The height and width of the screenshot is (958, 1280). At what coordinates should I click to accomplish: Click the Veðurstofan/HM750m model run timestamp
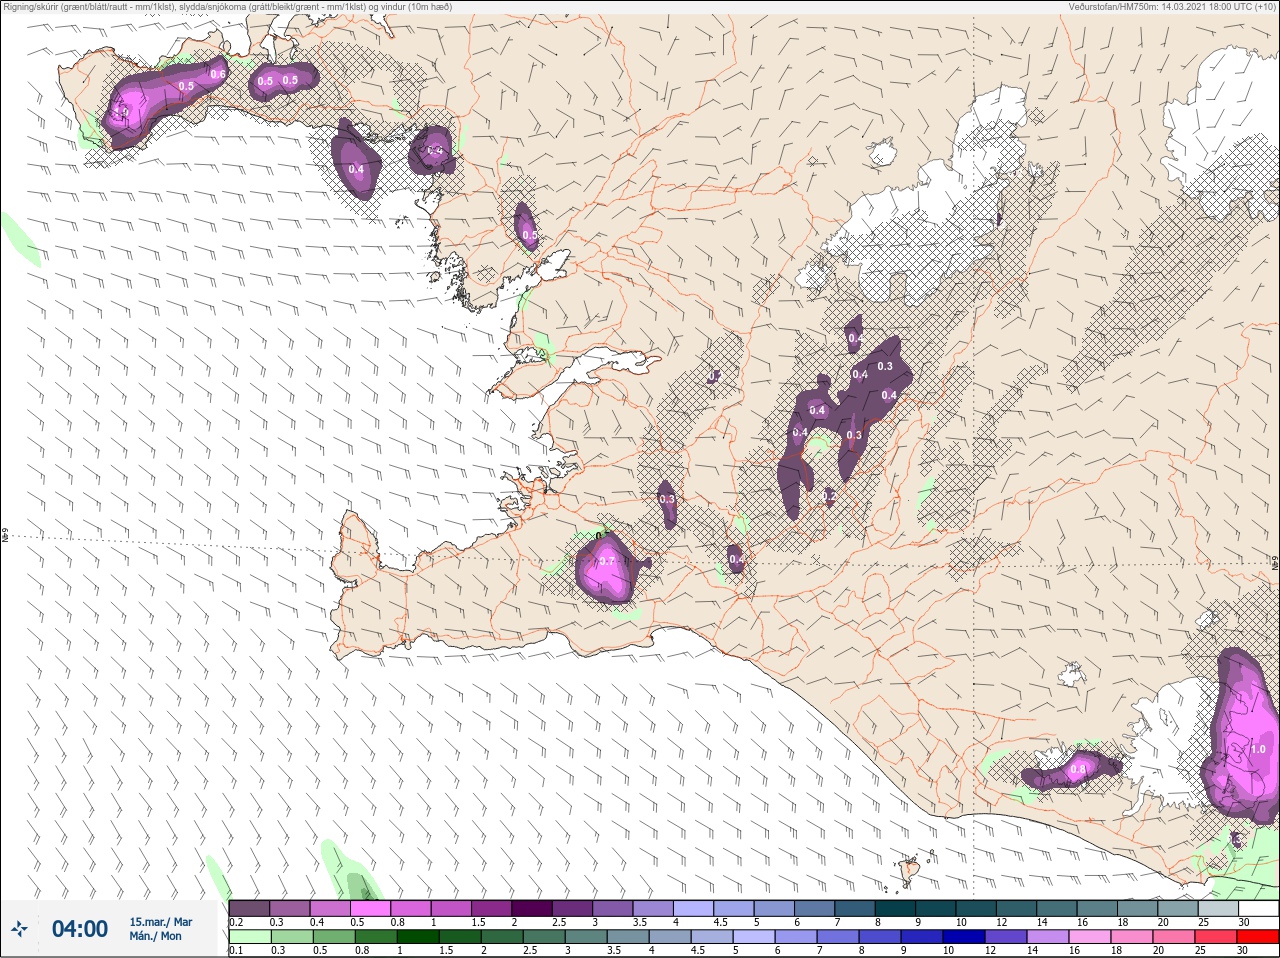coord(1172,7)
